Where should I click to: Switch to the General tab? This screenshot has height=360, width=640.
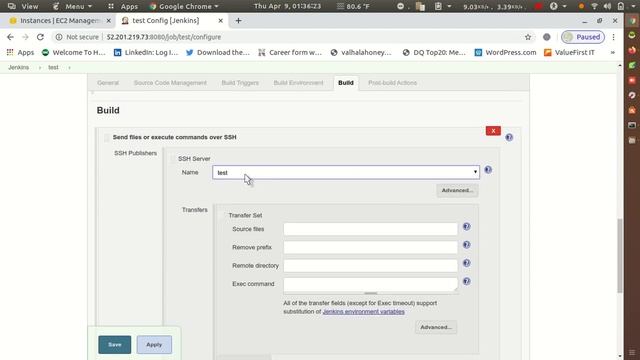coord(108,83)
